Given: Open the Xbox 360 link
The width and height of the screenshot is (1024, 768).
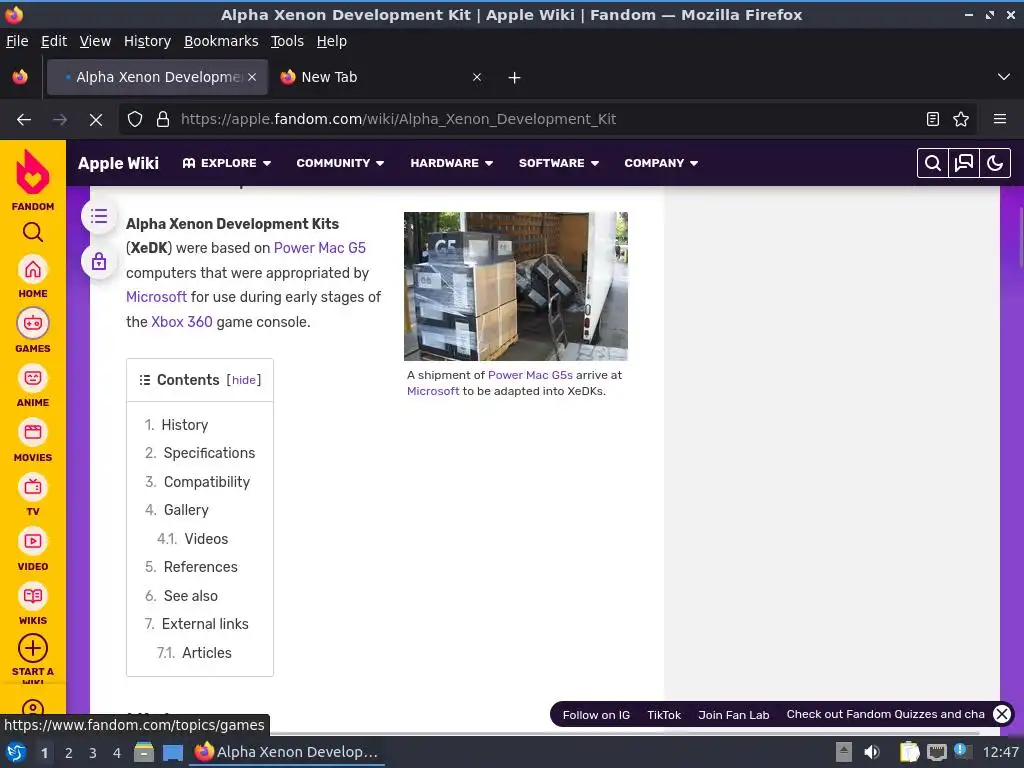Looking at the screenshot, I should [182, 322].
